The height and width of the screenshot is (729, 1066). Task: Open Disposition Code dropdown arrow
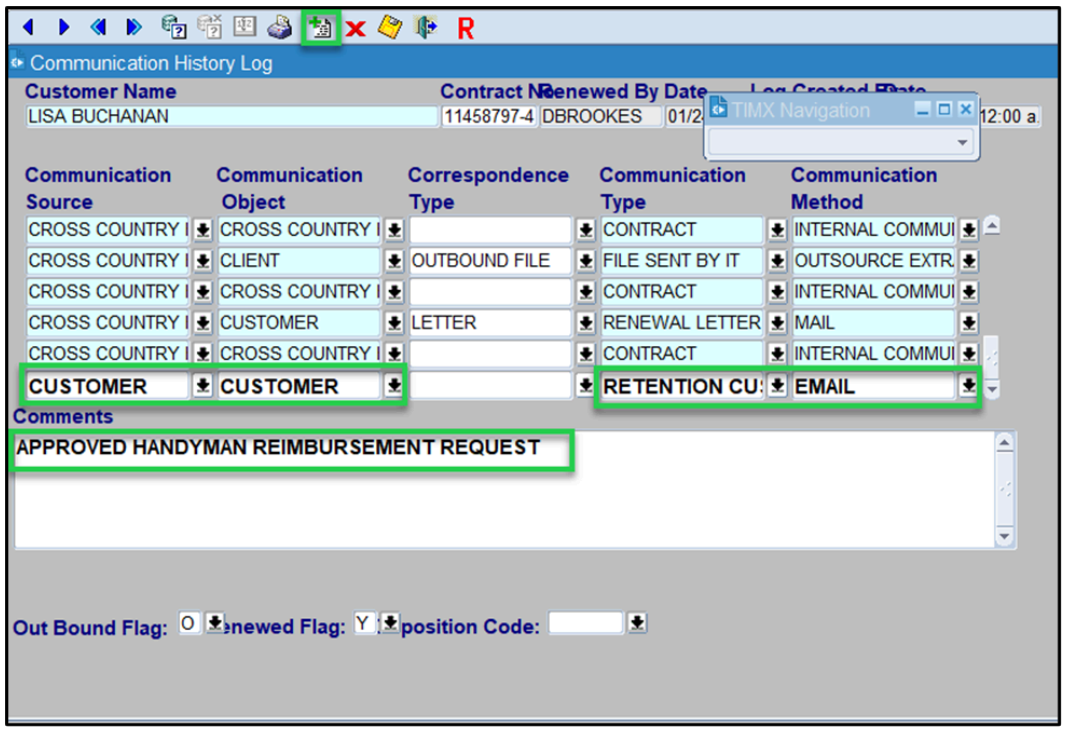[x=637, y=622]
